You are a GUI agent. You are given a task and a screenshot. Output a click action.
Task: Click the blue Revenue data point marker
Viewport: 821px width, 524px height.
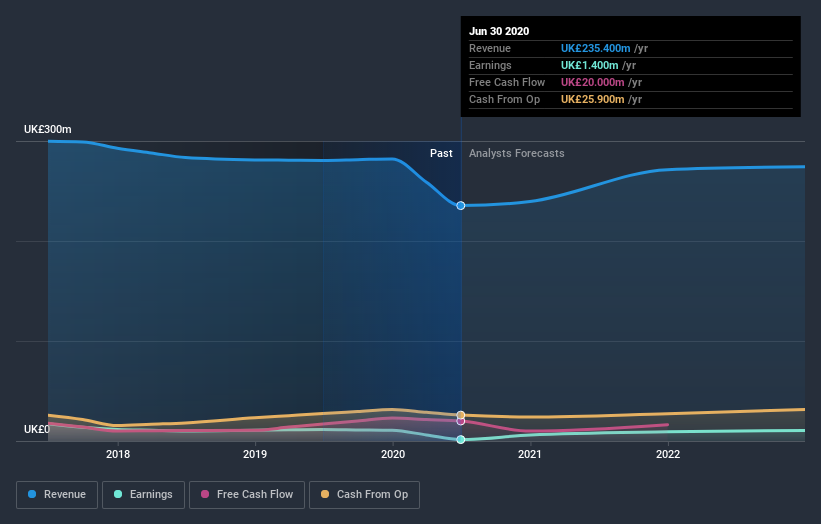[x=461, y=206]
